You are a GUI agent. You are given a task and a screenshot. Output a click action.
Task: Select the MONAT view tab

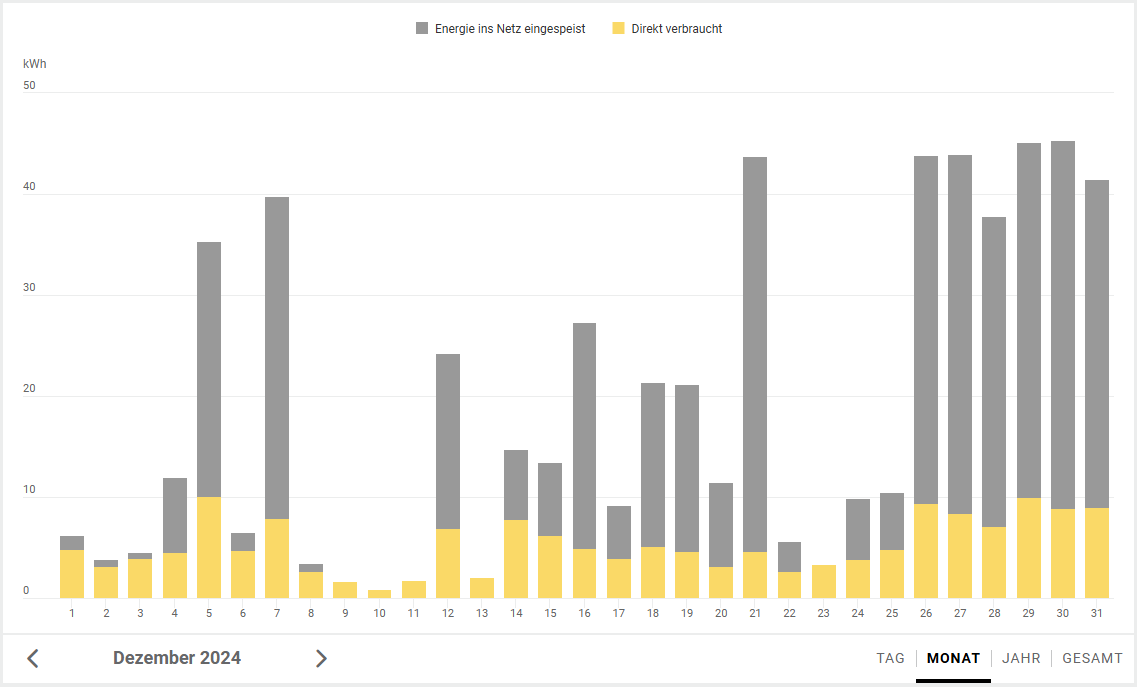[x=953, y=658]
